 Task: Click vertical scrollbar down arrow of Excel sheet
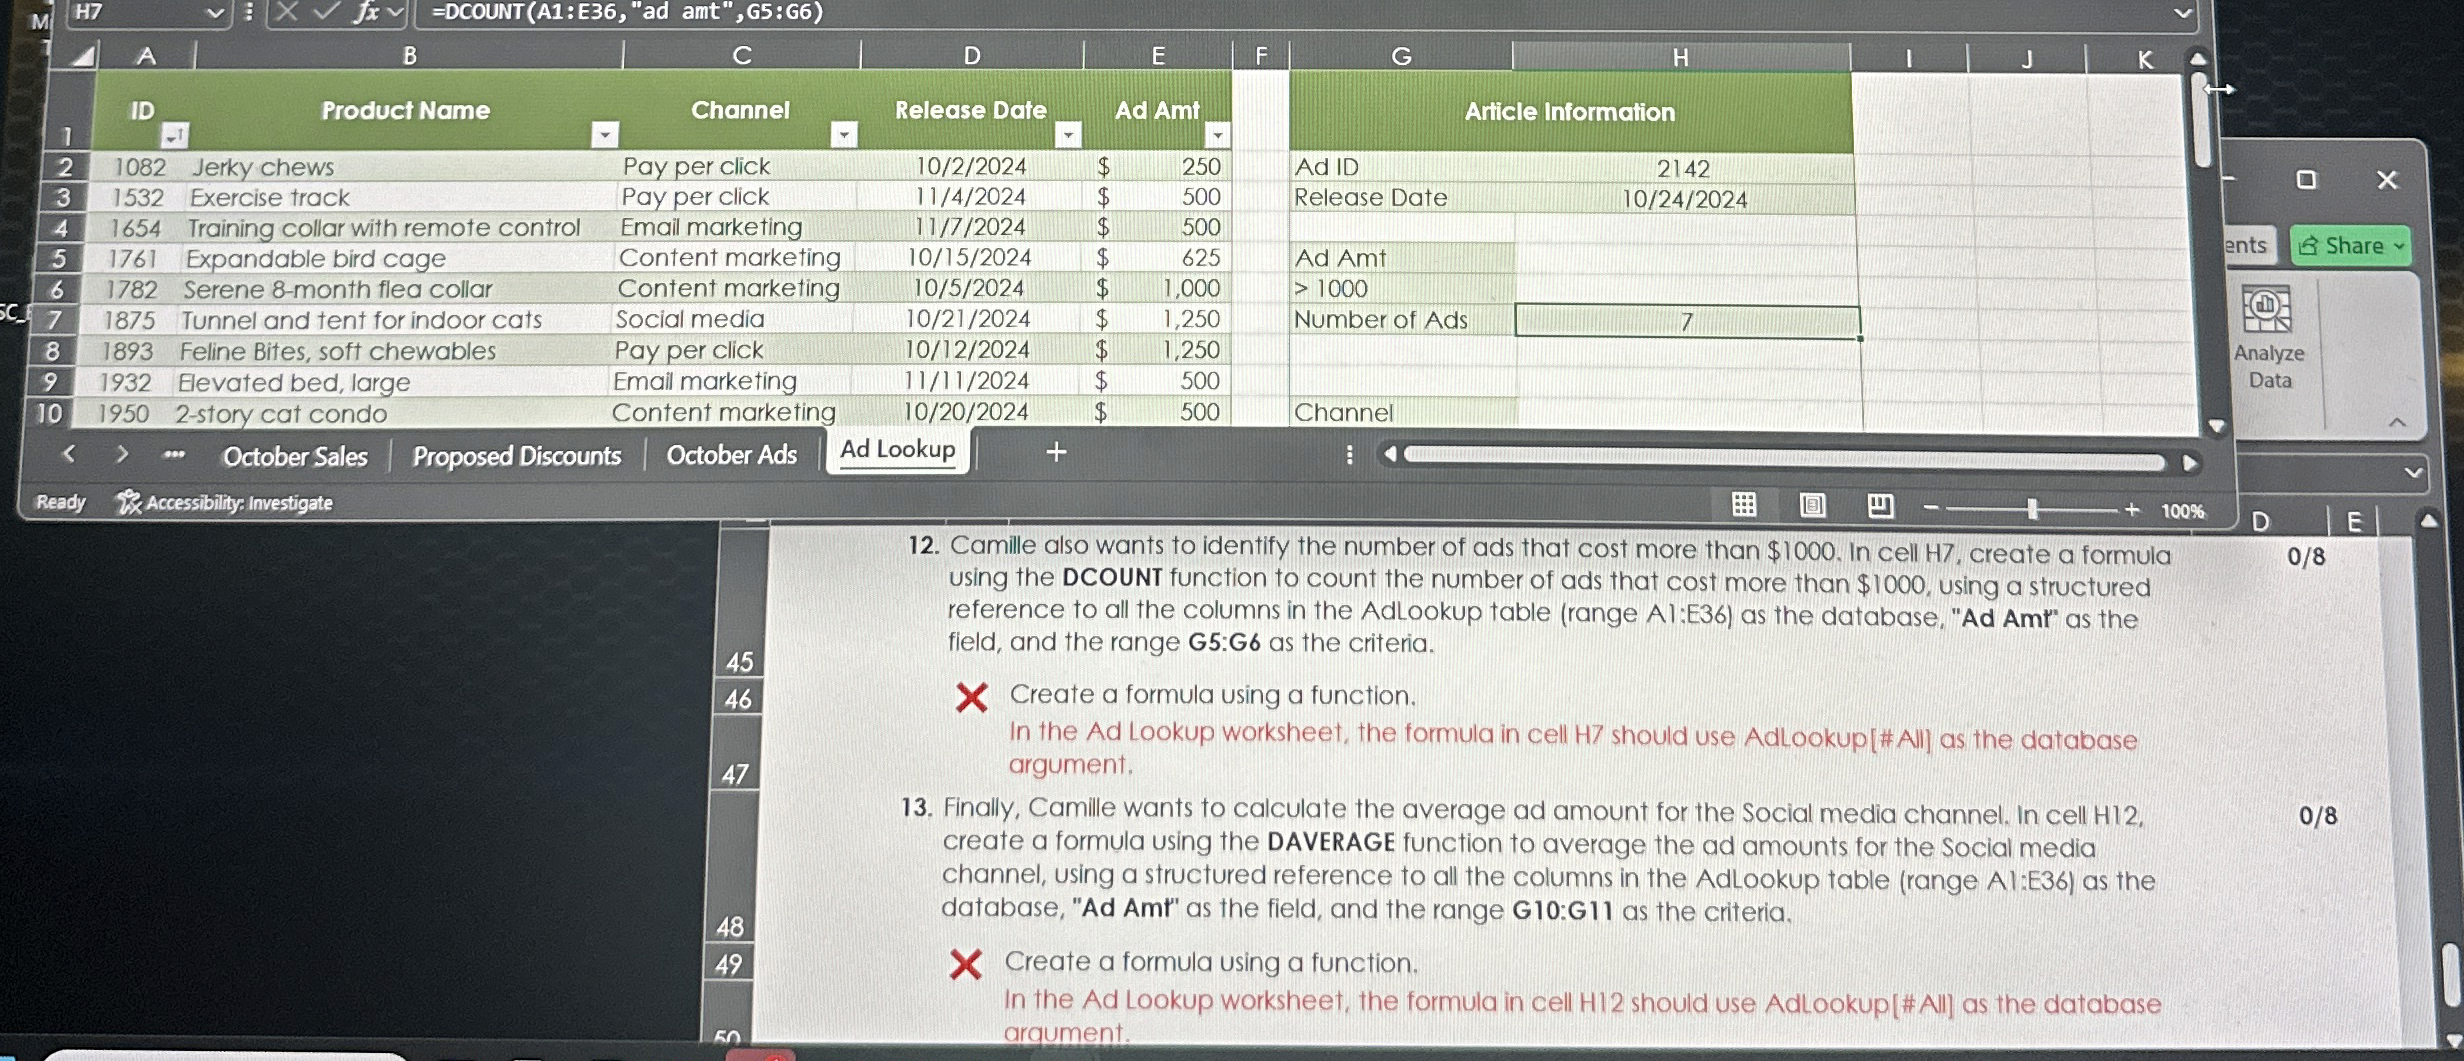(2216, 426)
